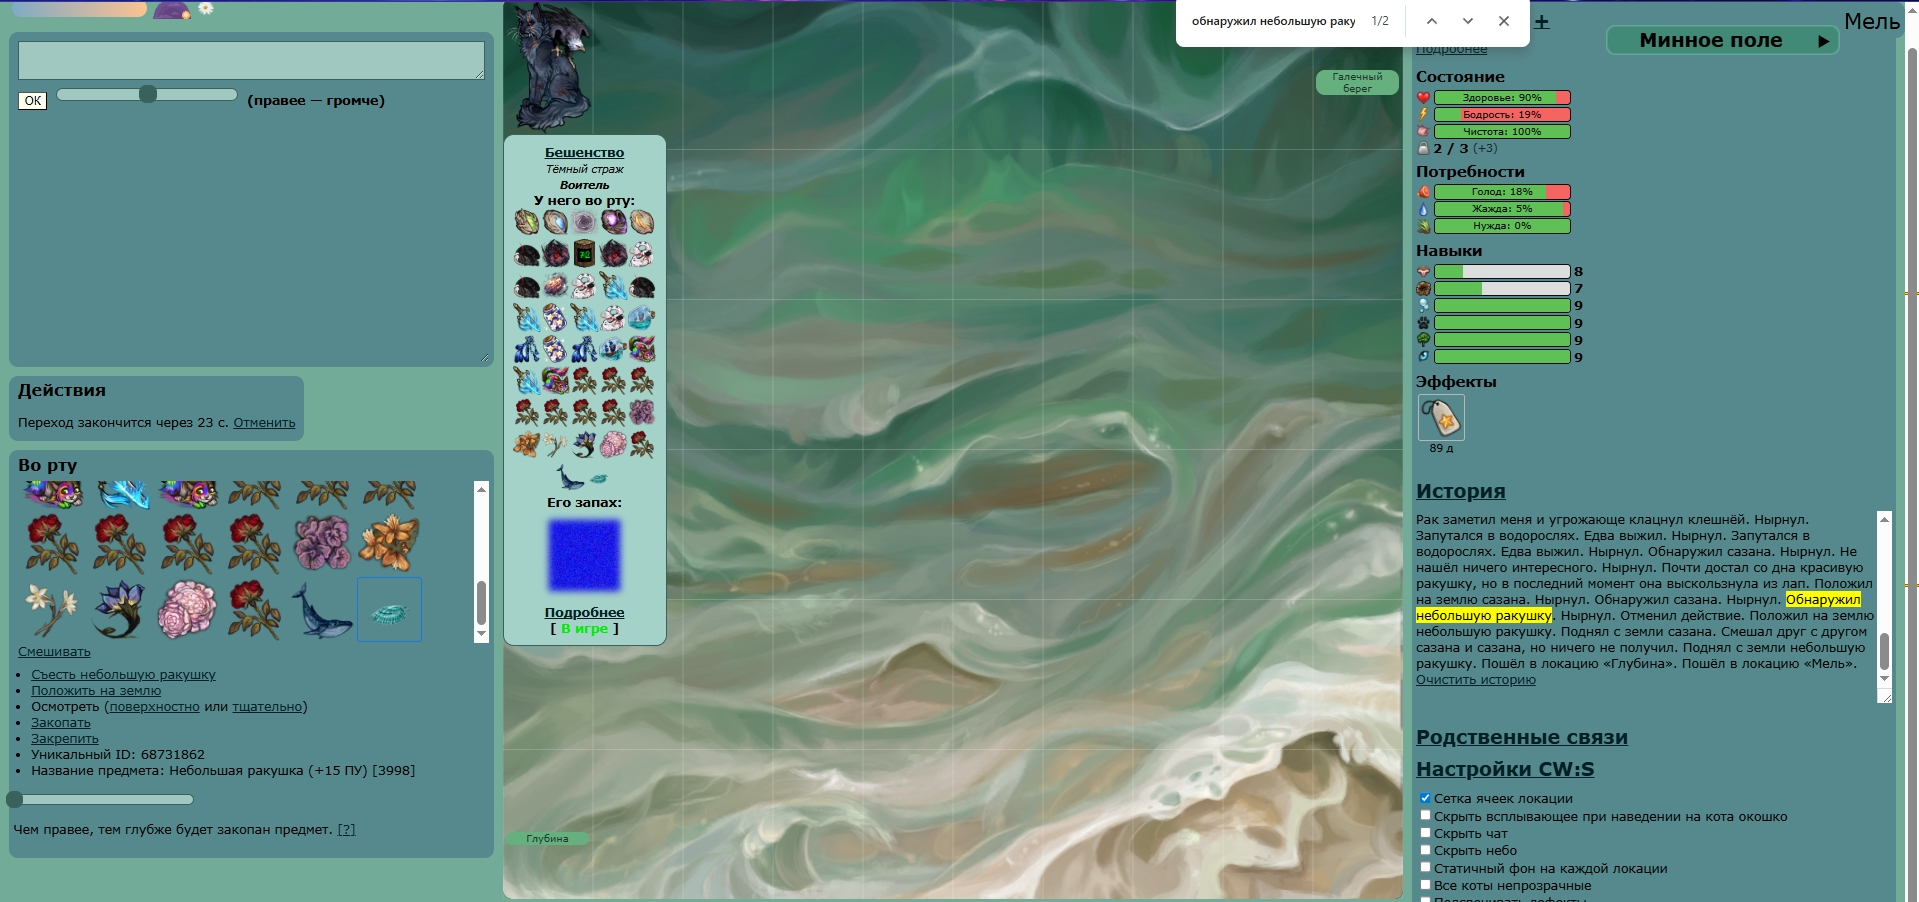Click the meat icon beside Голод
Image resolution: width=1919 pixels, height=902 pixels.
[x=1423, y=192]
